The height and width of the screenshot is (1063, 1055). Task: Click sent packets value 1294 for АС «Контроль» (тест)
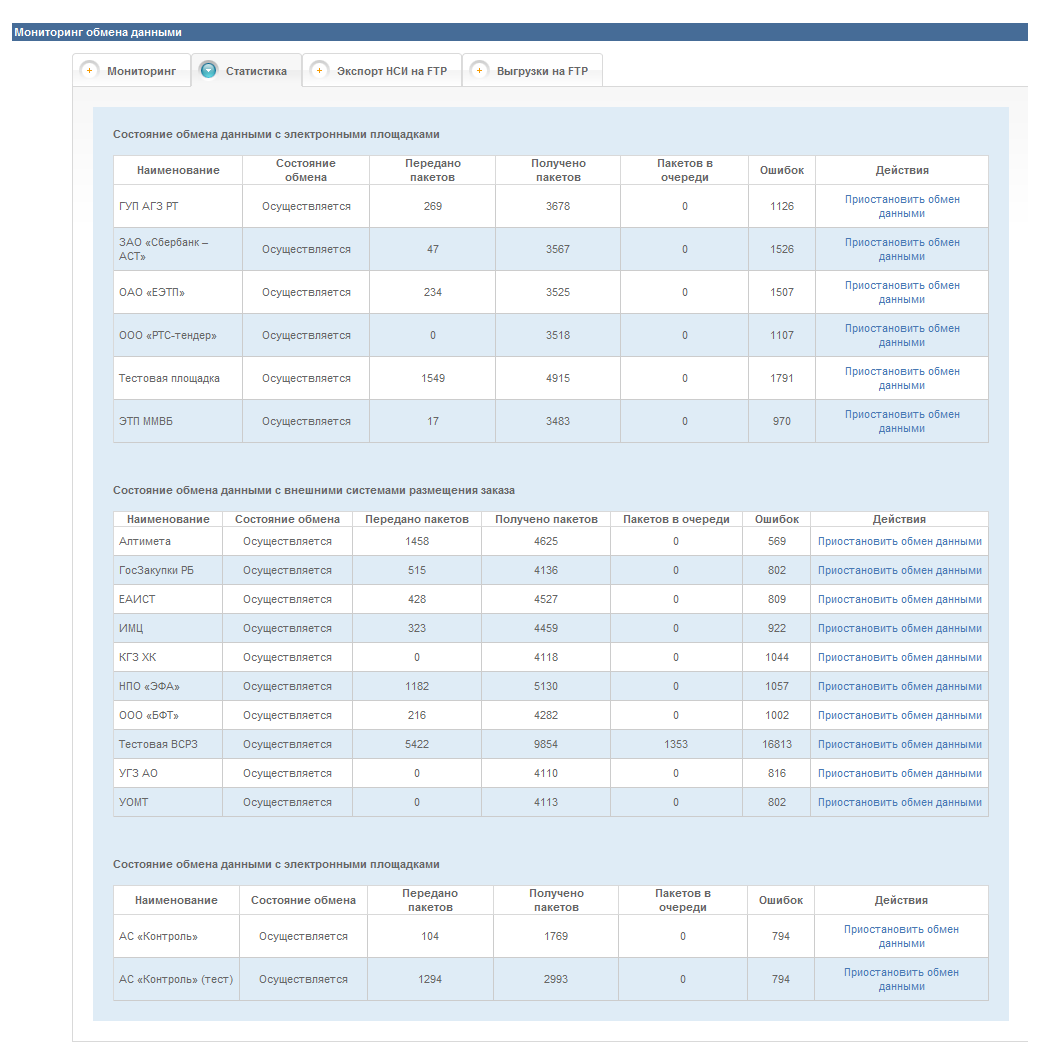pos(430,980)
